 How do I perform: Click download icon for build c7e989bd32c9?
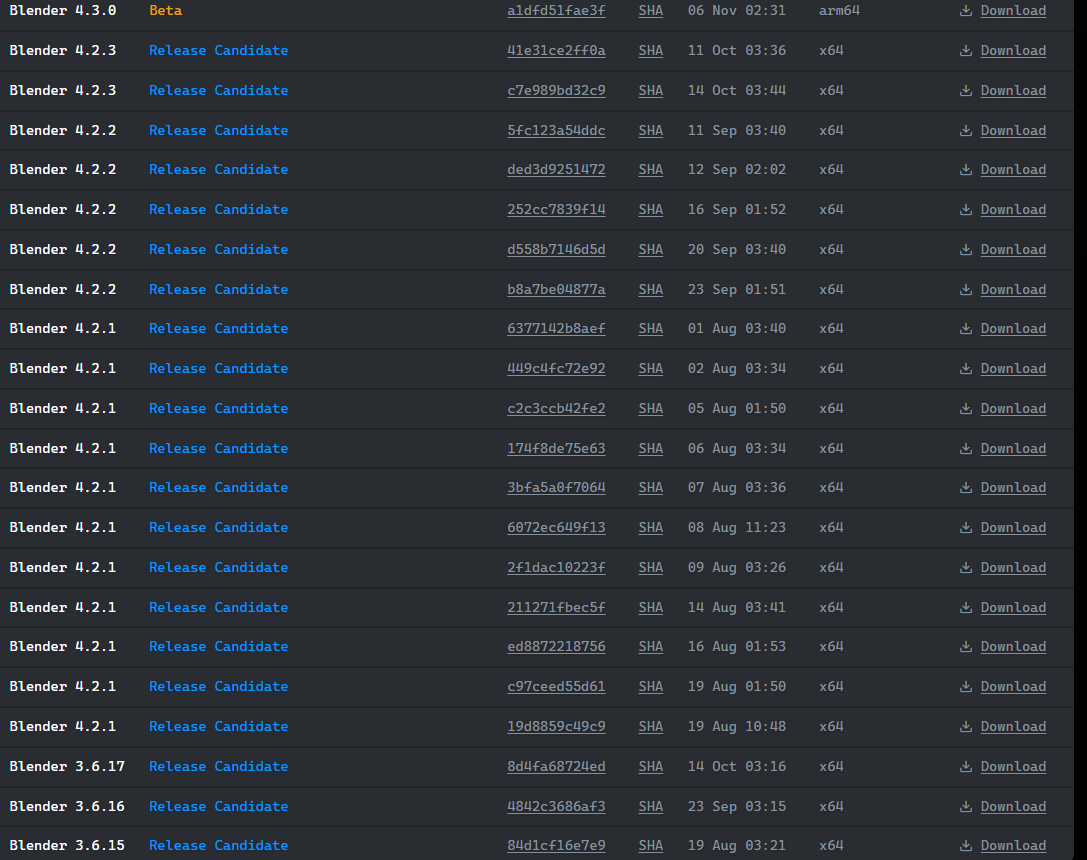(966, 91)
